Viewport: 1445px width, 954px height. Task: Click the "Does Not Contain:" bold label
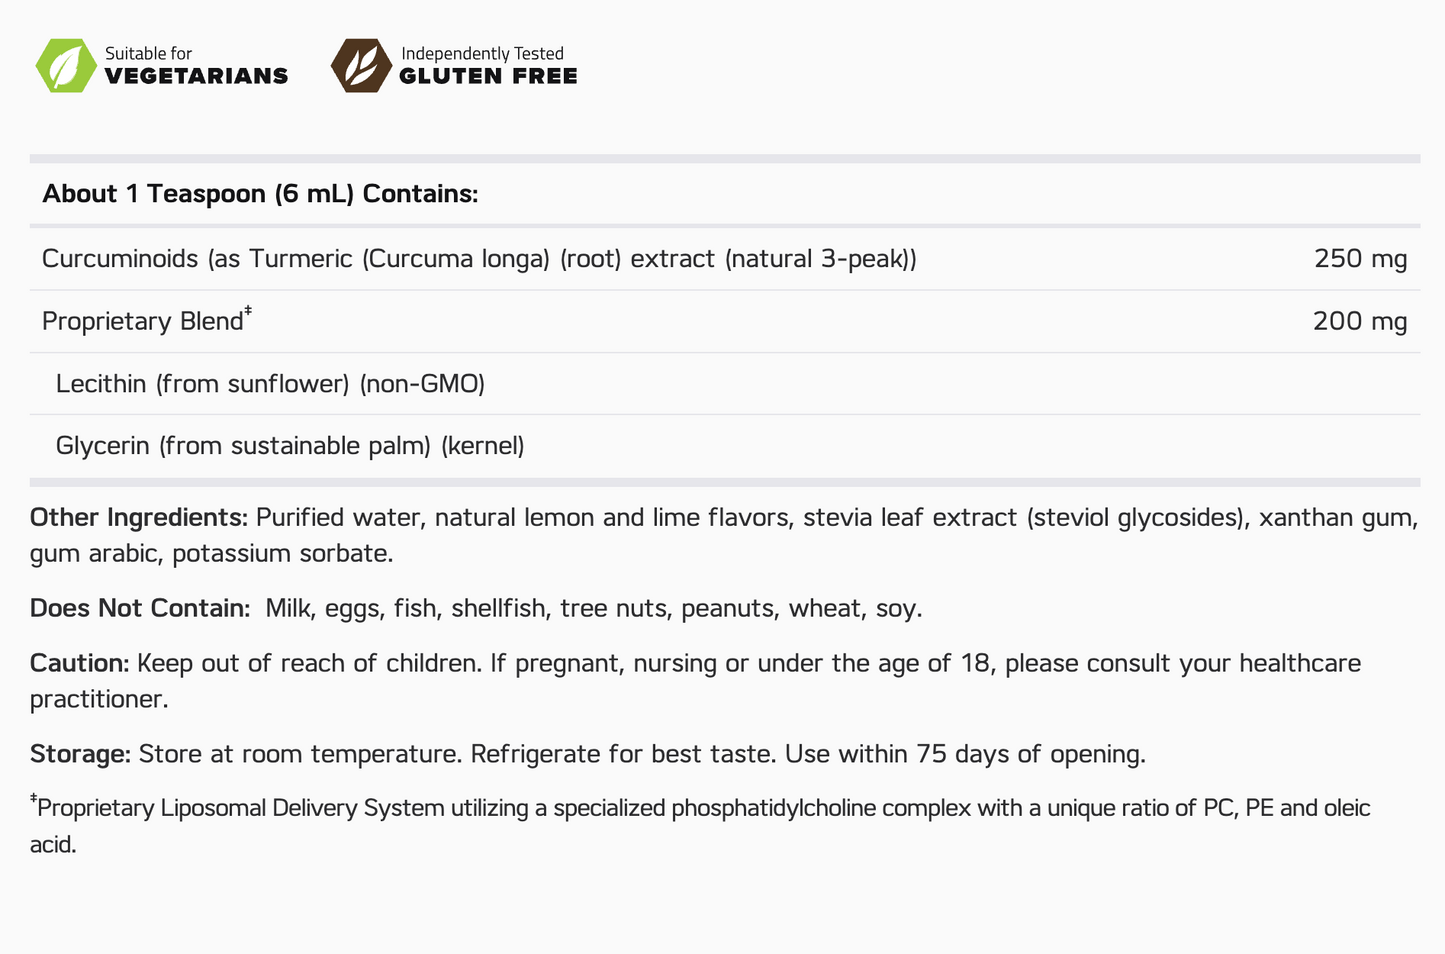click(x=140, y=609)
